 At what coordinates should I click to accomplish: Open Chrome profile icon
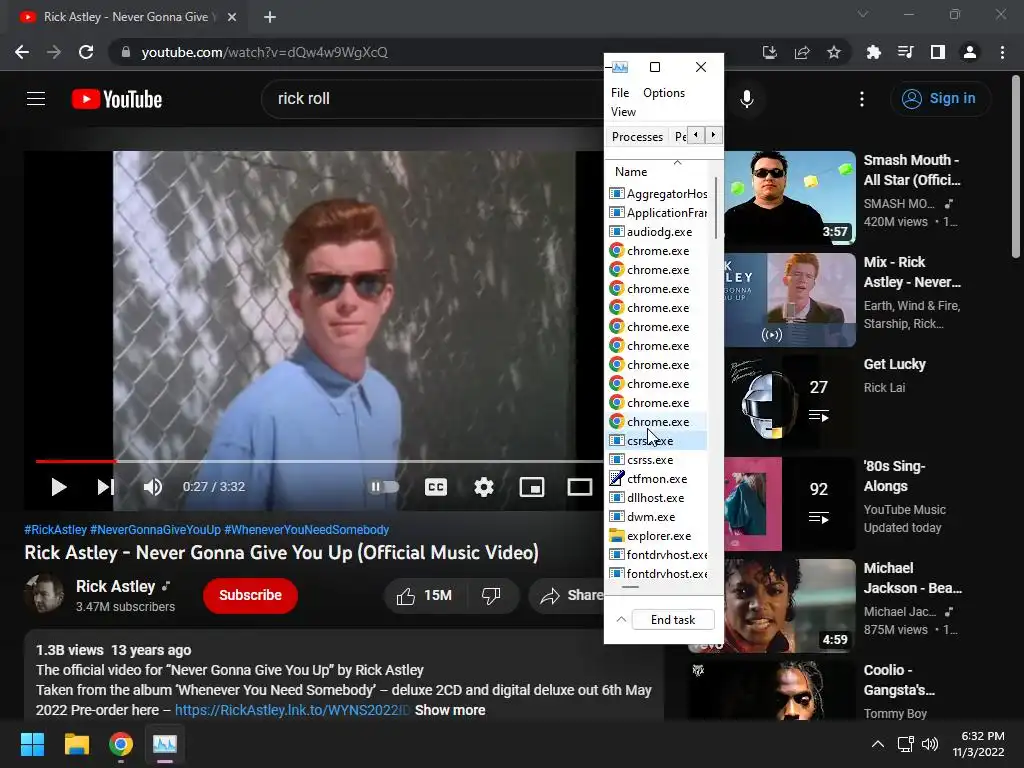(970, 52)
